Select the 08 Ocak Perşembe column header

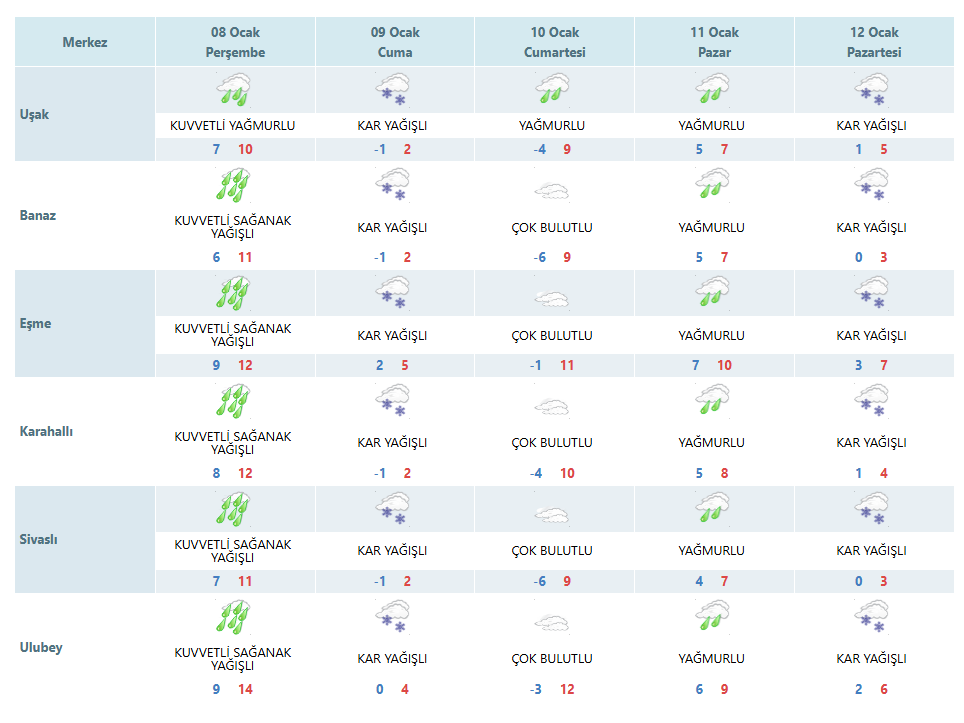pyautogui.click(x=235, y=42)
